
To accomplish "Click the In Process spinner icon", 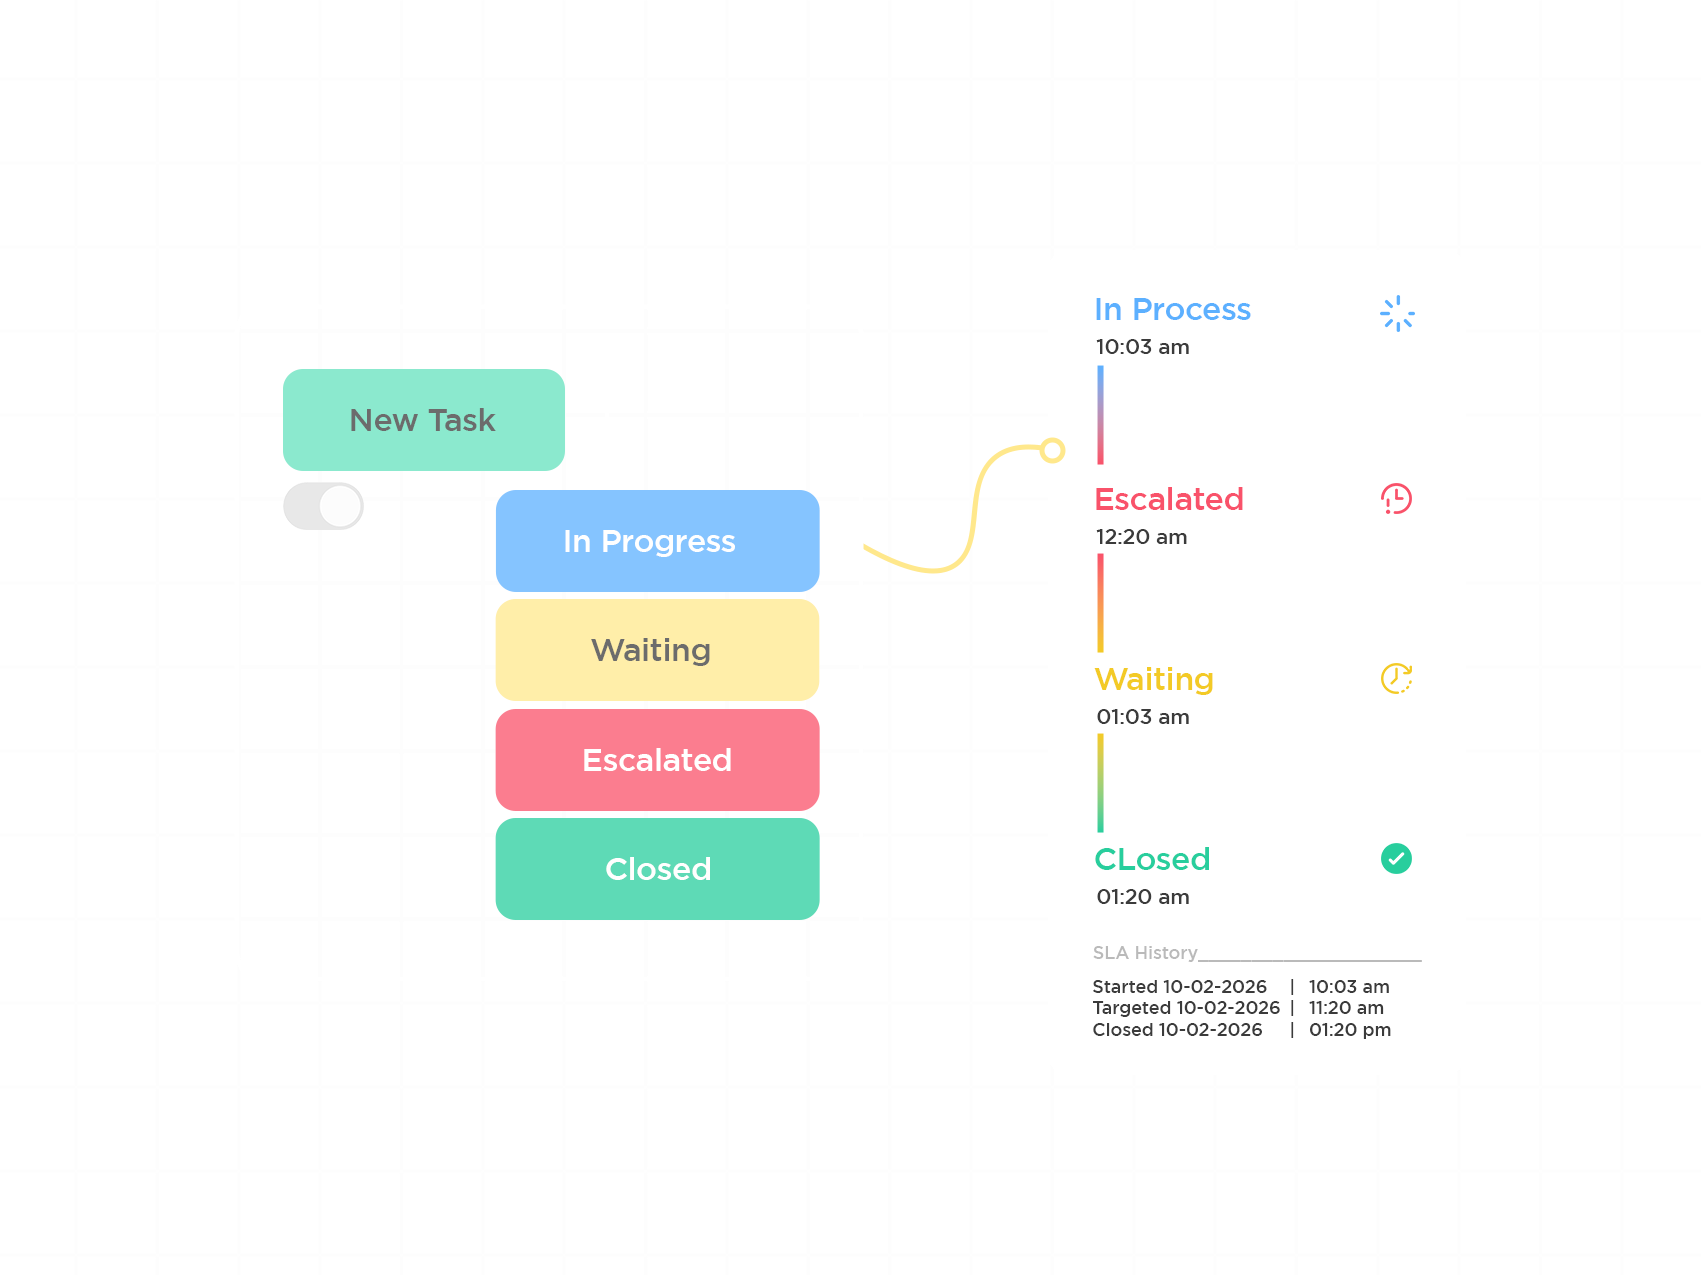I will (x=1397, y=313).
